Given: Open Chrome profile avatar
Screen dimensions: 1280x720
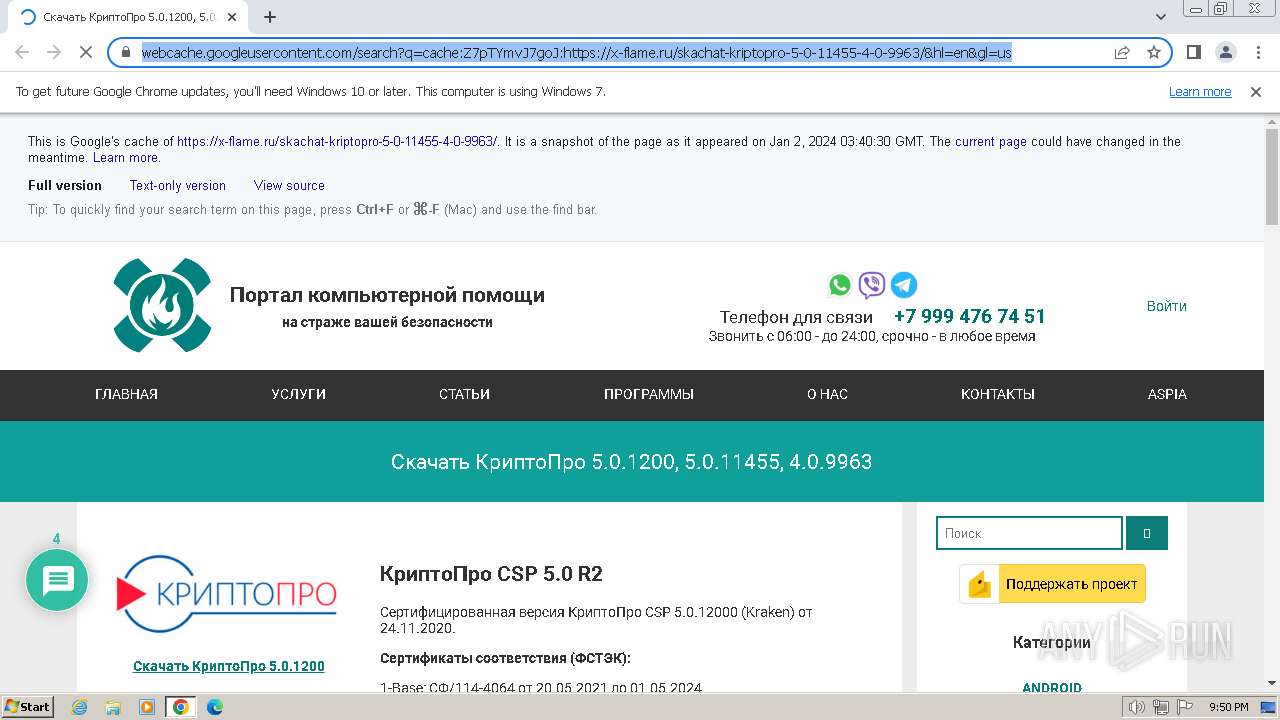Looking at the screenshot, I should (1226, 52).
